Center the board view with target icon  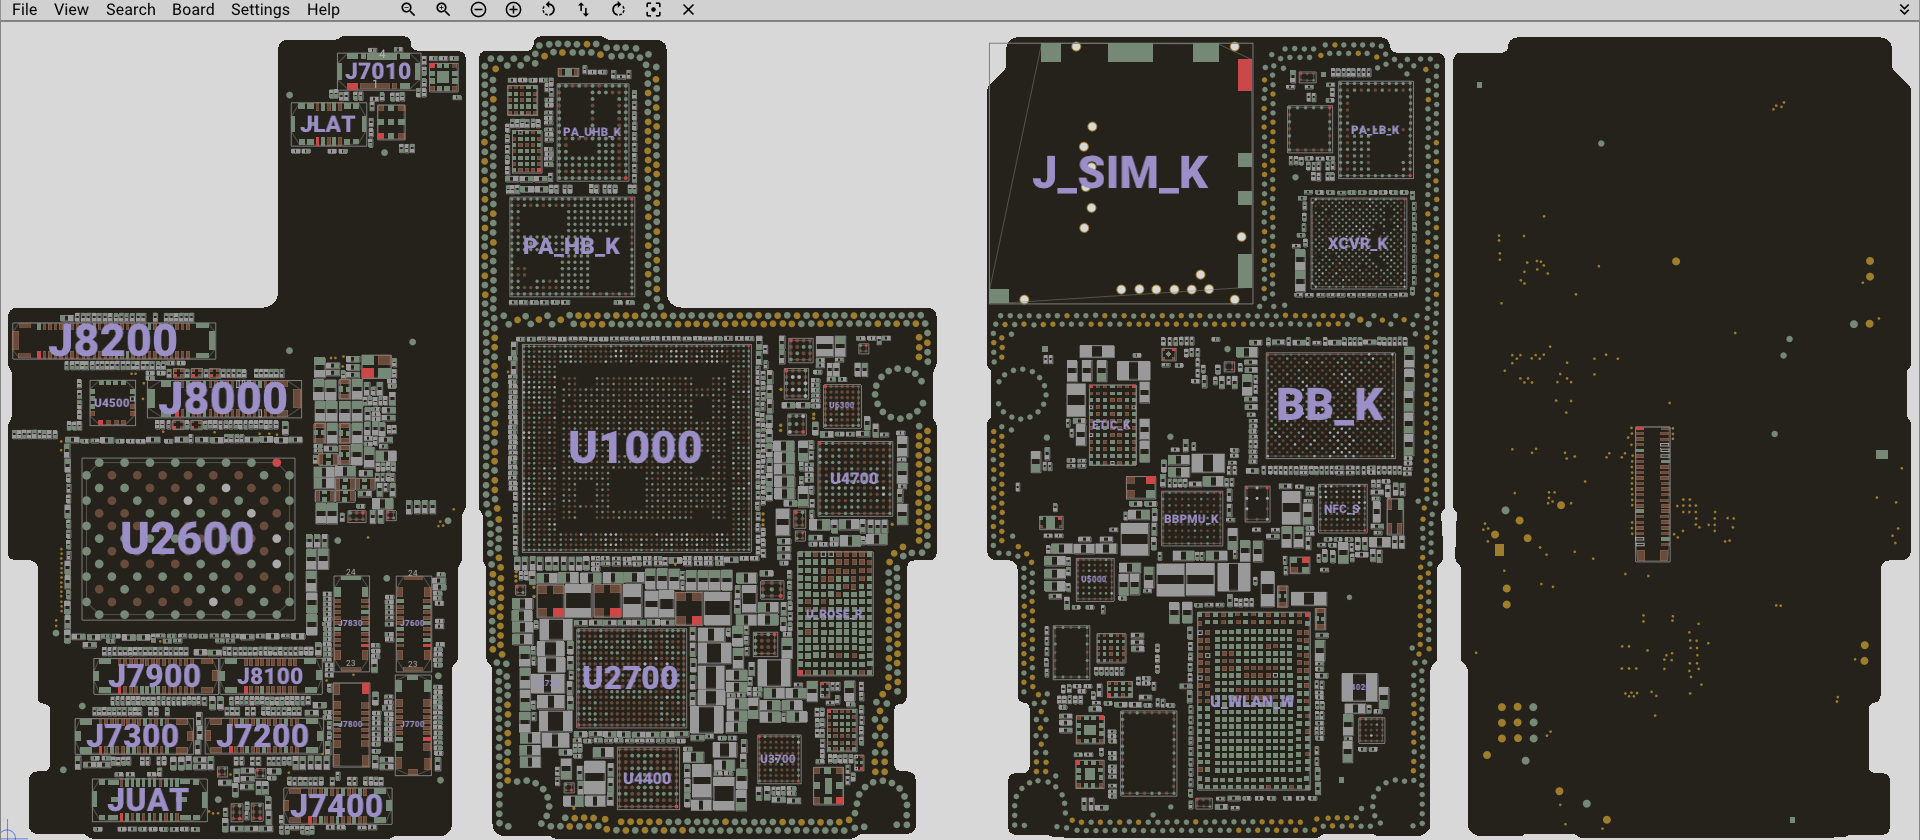[653, 9]
